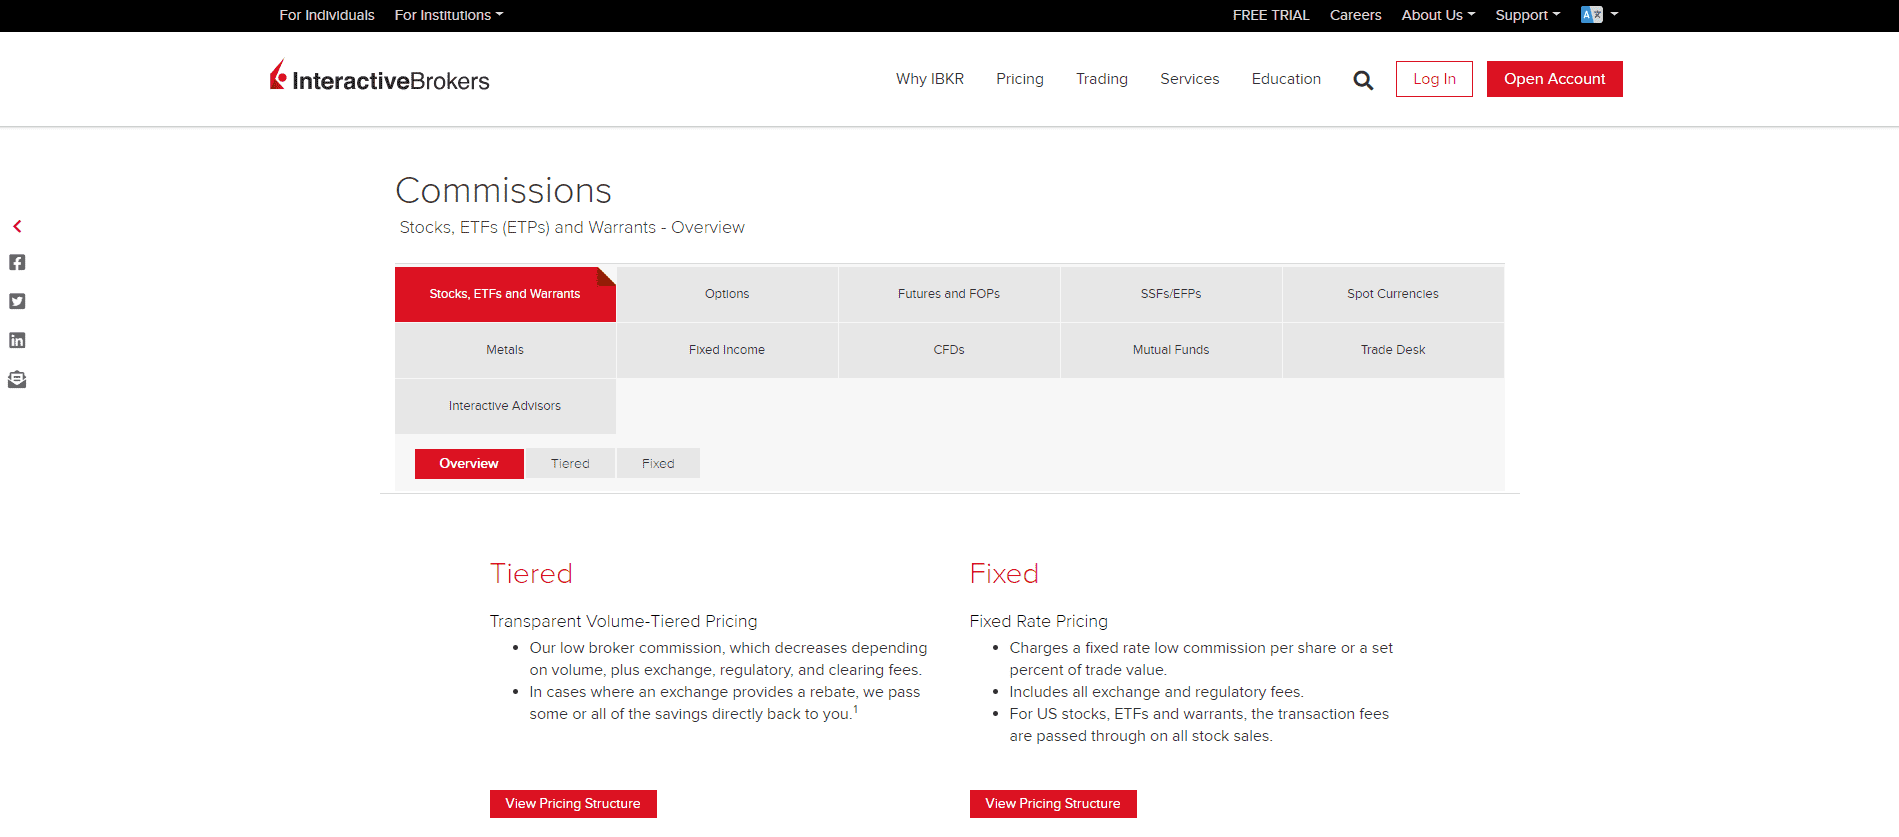Click the Fixed Rate Pricing text
Viewport: 1899px width, 837px height.
click(x=1039, y=621)
